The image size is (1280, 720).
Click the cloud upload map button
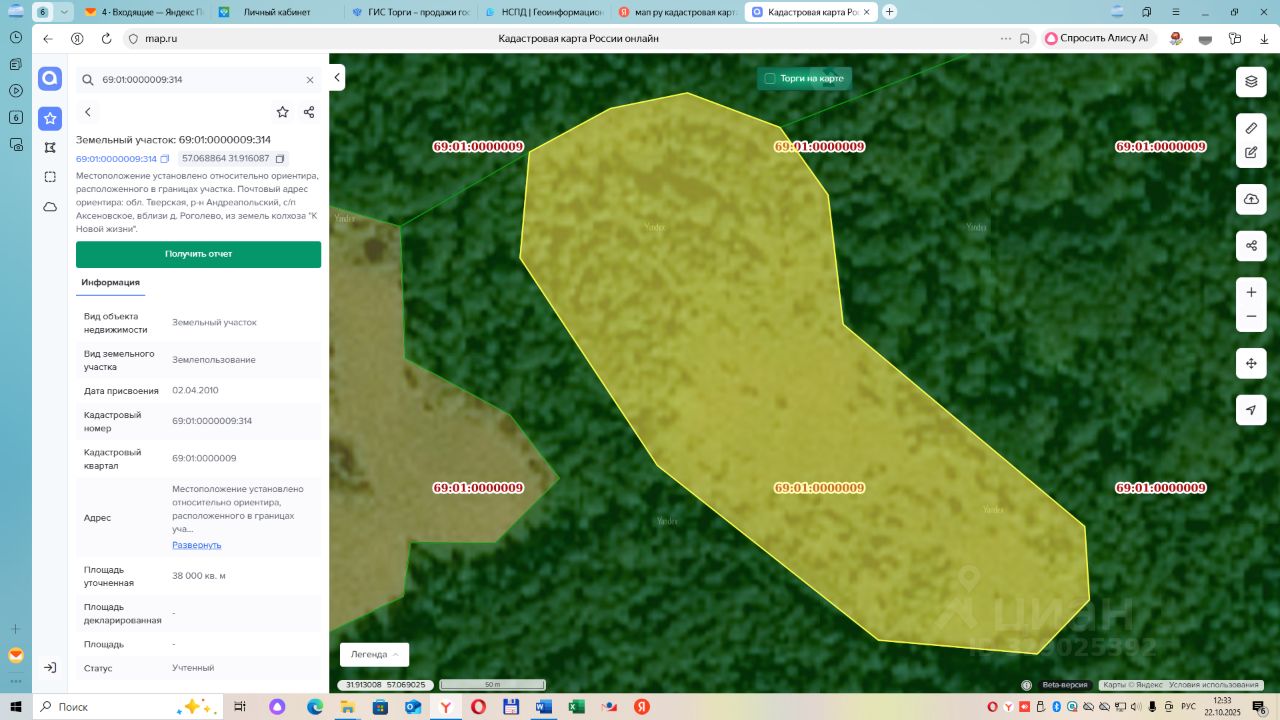point(1251,200)
